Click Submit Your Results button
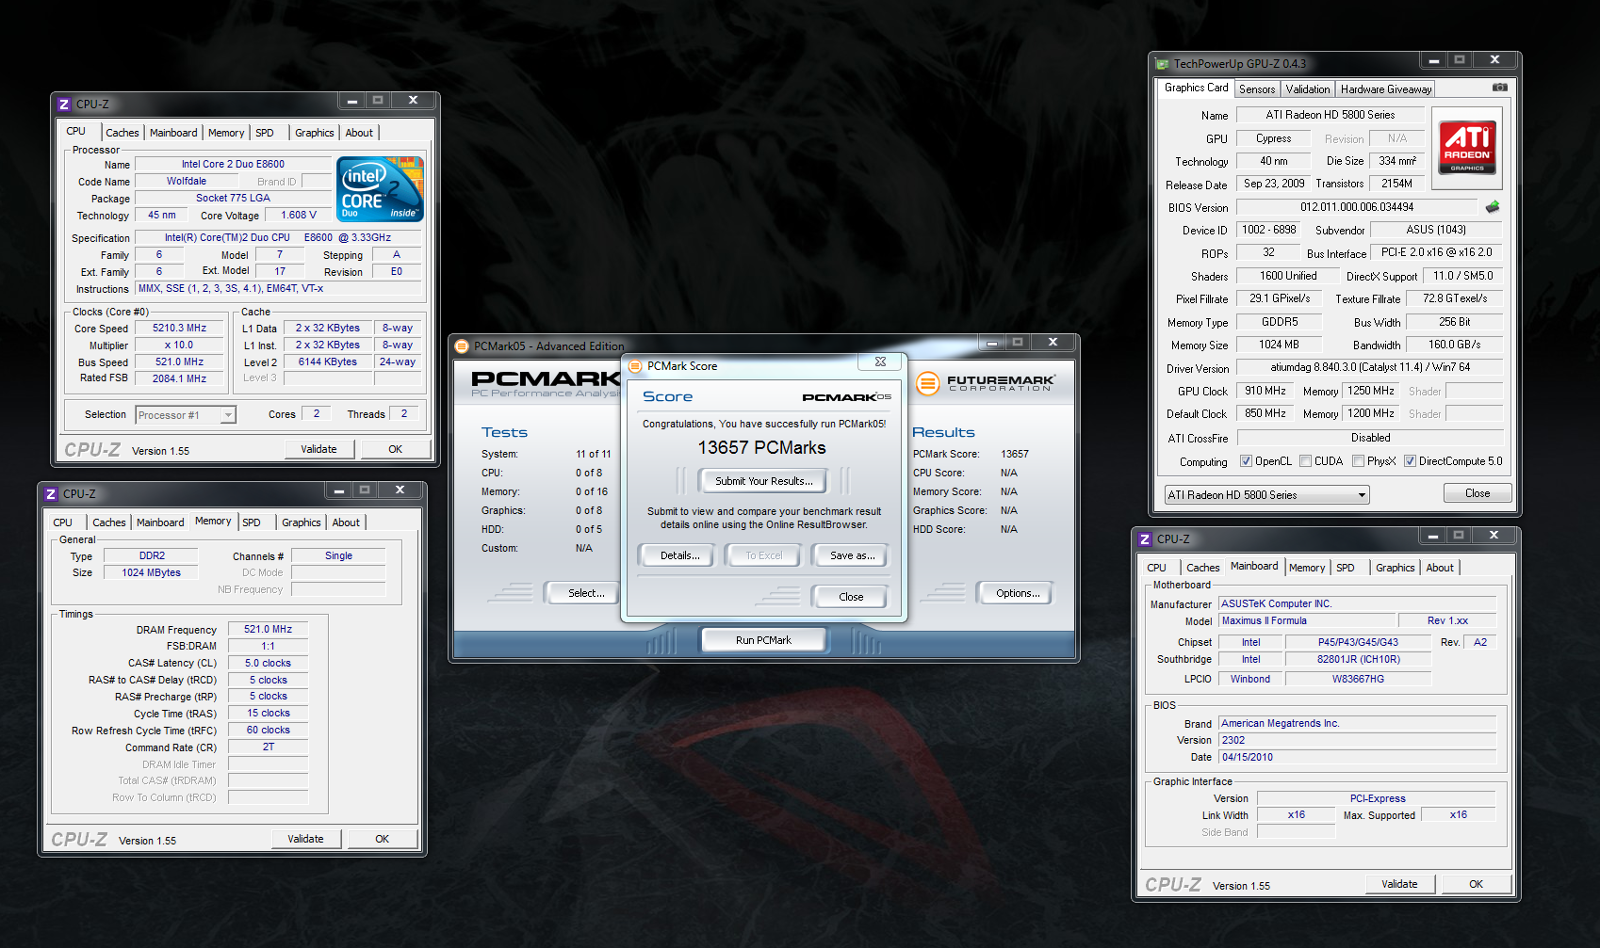 click(x=764, y=481)
